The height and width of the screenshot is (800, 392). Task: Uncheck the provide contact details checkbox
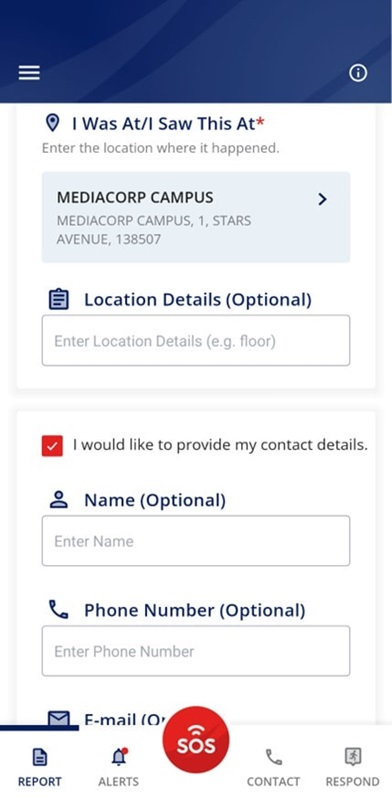click(x=52, y=445)
